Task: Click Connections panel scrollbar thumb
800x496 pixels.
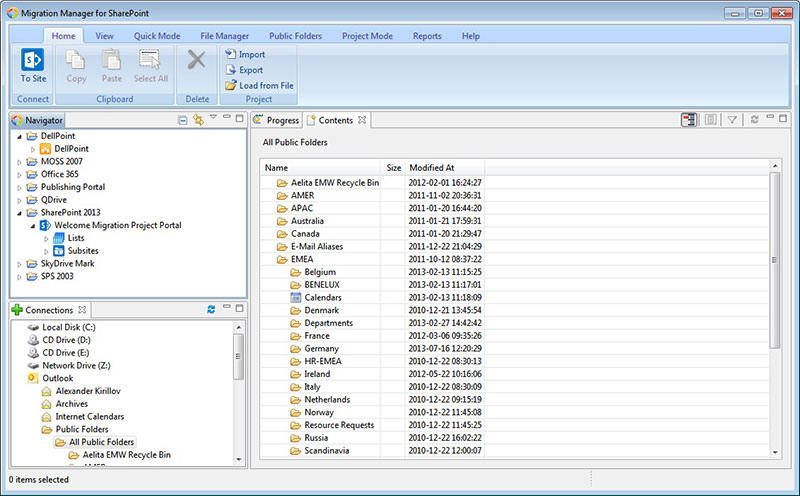Action: 238,356
